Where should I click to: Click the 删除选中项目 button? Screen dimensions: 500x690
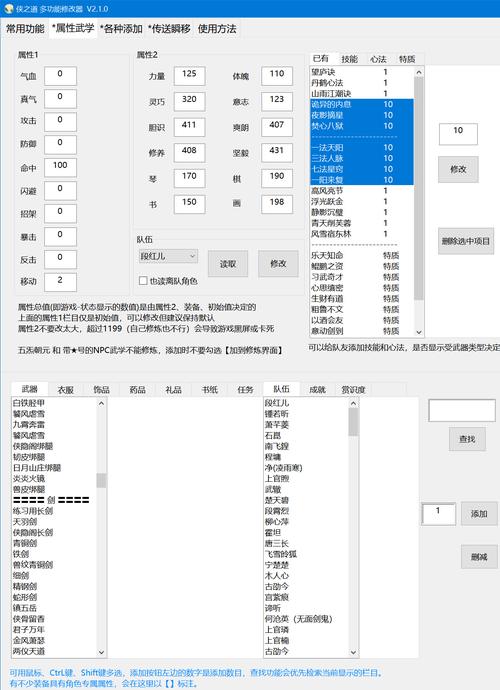pos(466,241)
